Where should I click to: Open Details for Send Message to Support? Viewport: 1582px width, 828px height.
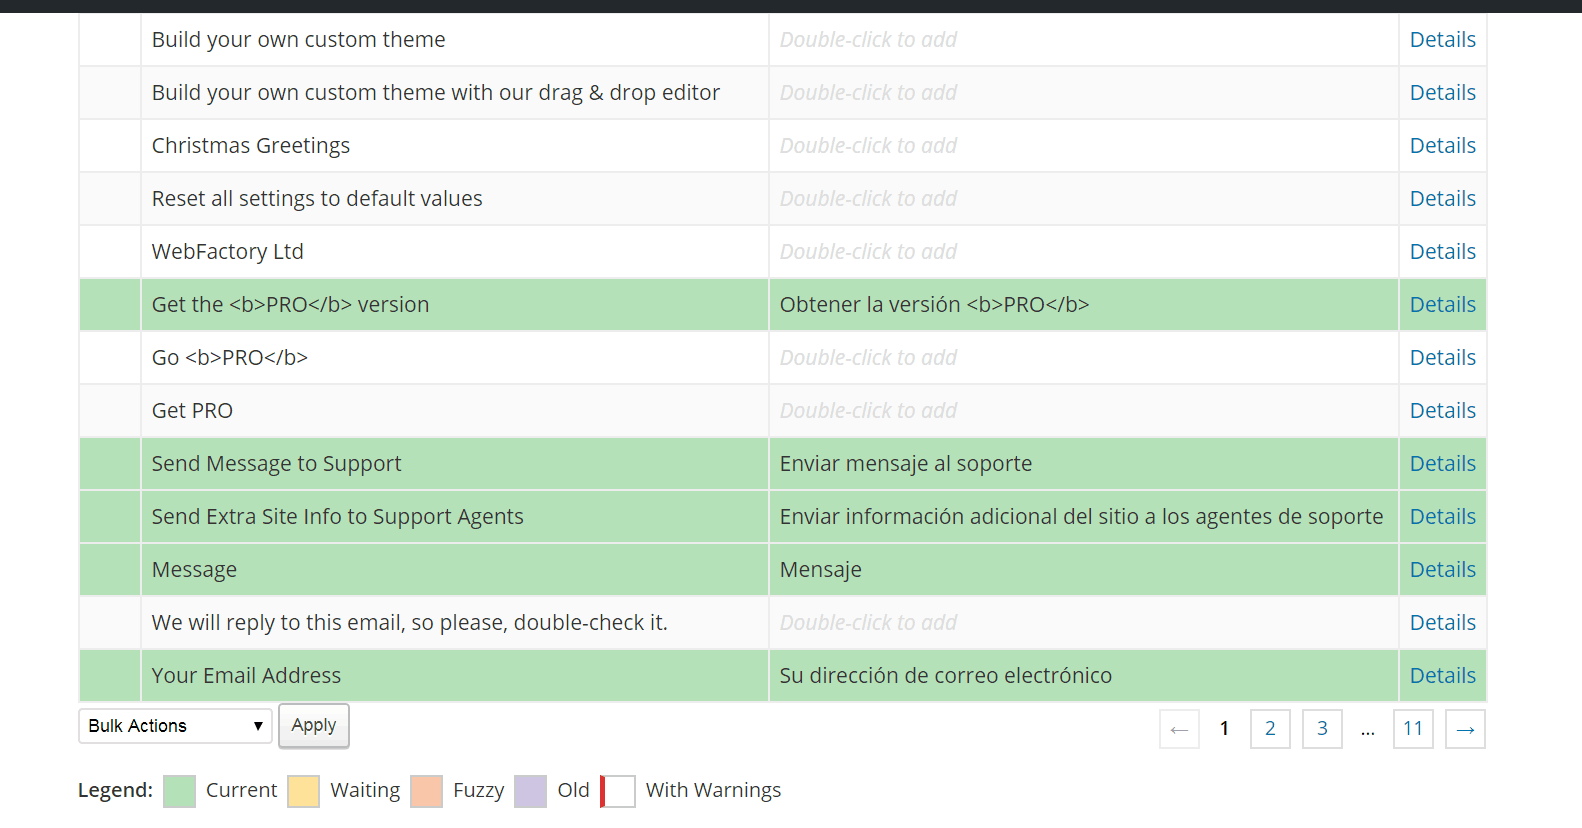1442,463
